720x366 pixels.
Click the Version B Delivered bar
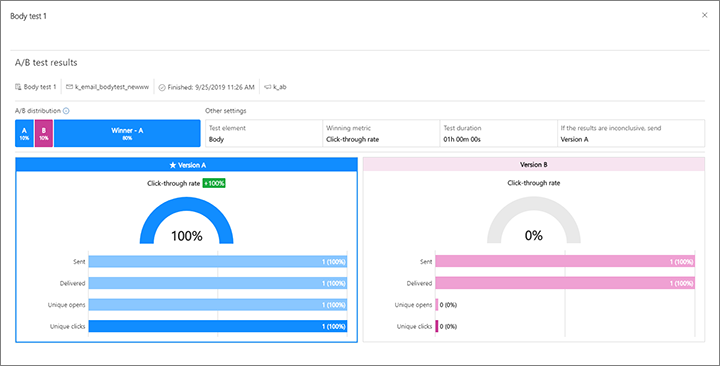[x=565, y=283]
